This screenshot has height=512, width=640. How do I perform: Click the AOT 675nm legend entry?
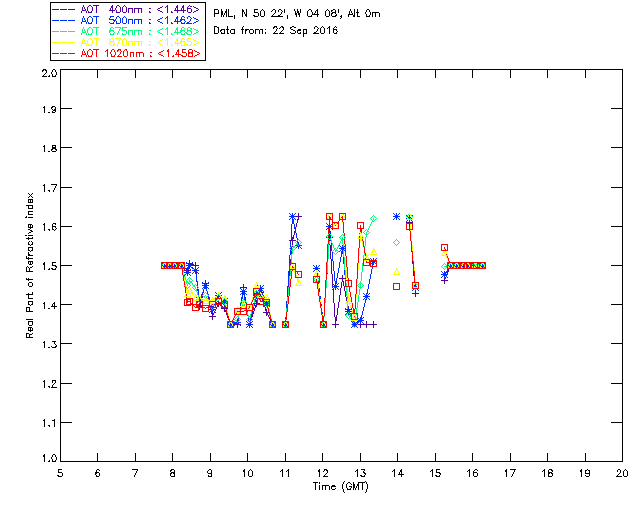[126, 31]
